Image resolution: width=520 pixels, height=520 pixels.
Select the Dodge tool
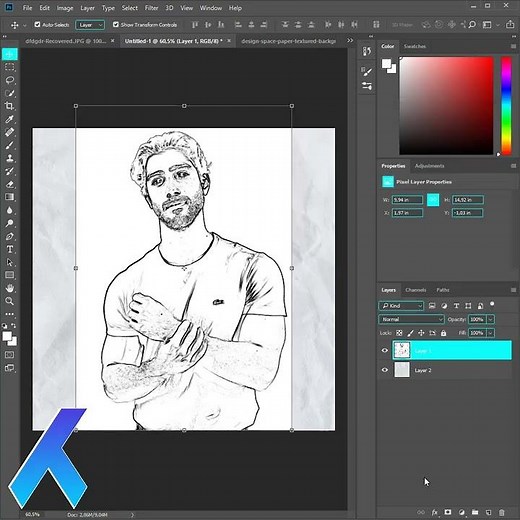10,223
